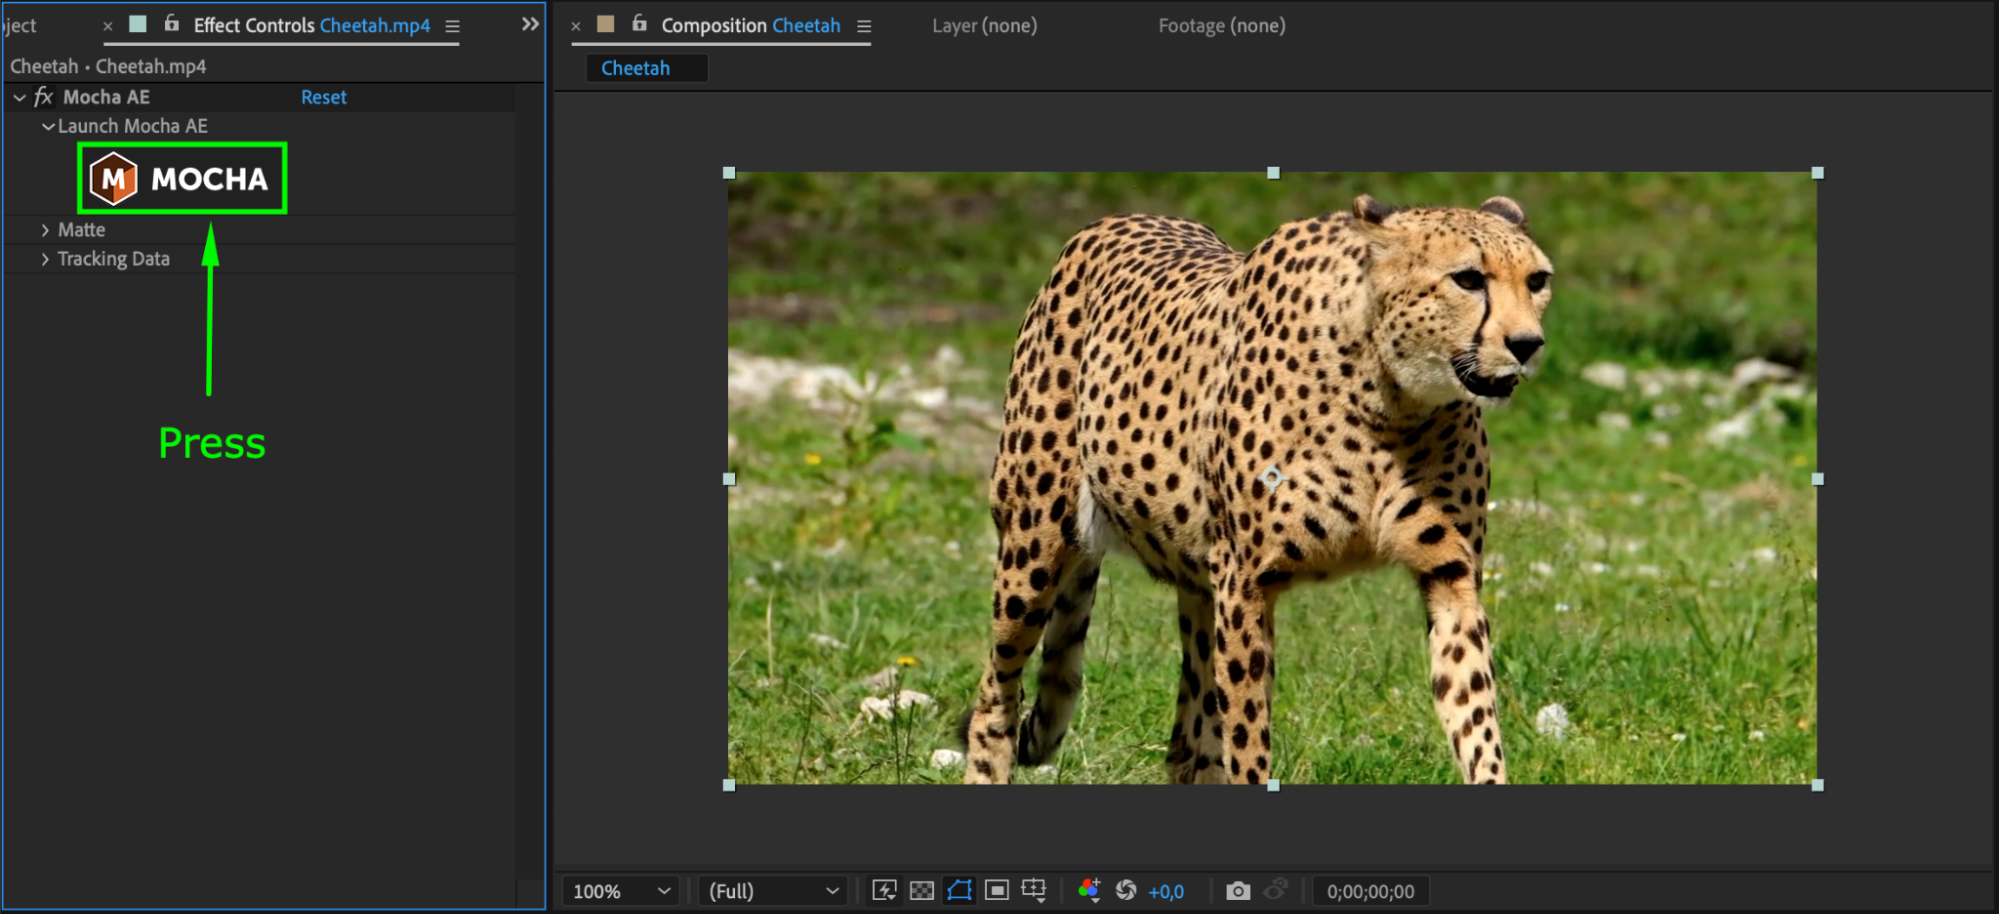Toggle mask and shape path visibility

[959, 890]
